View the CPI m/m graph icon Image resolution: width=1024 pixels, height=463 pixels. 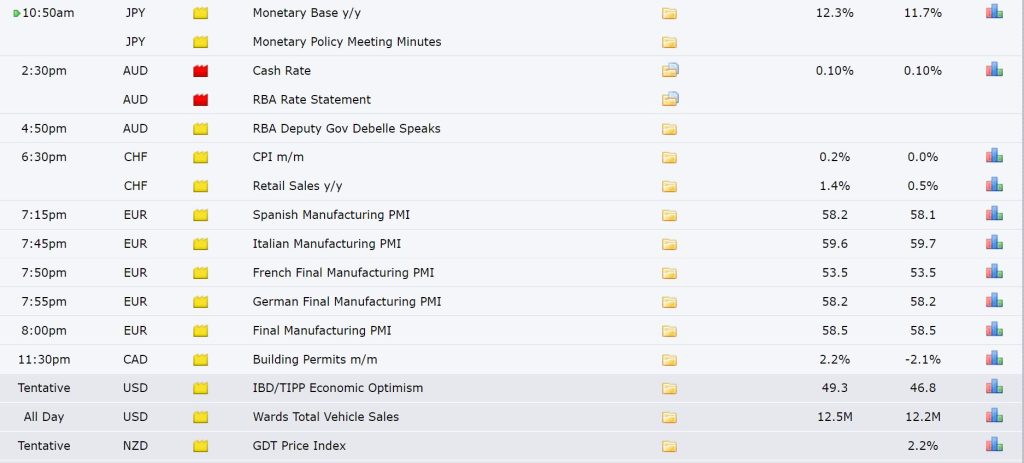click(994, 155)
